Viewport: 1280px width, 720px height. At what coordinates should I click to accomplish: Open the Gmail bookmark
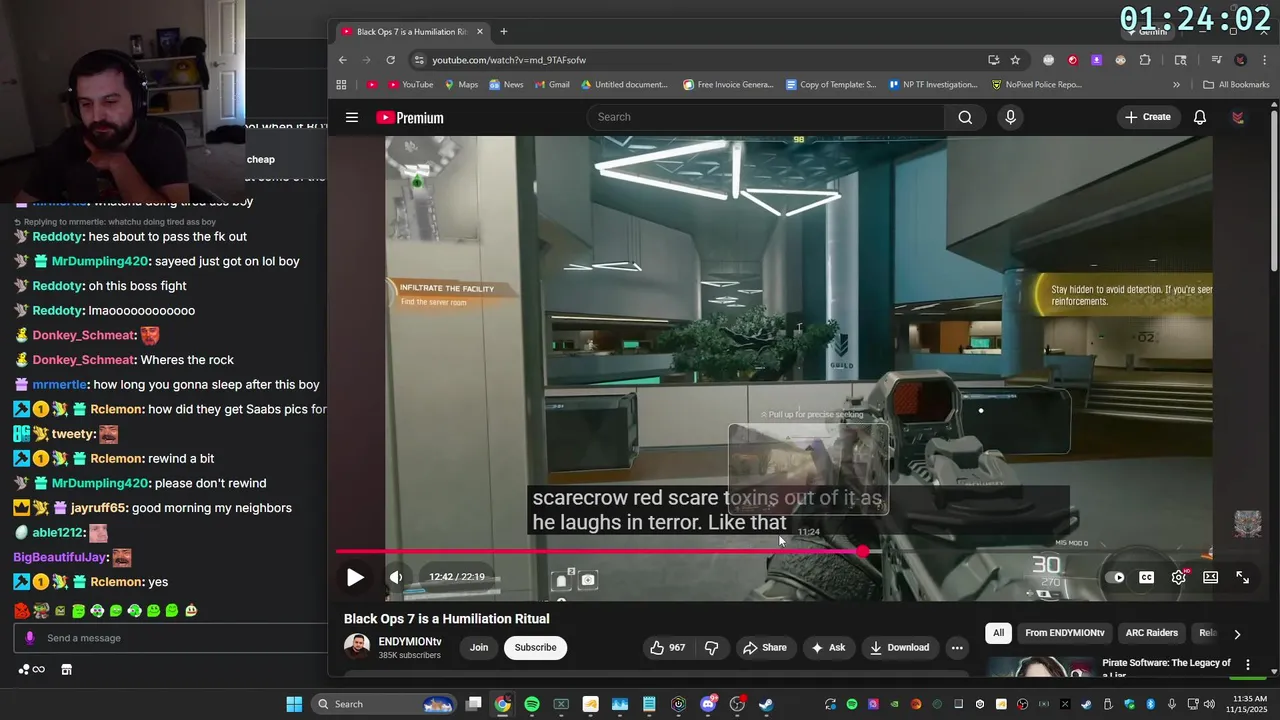pyautogui.click(x=551, y=85)
